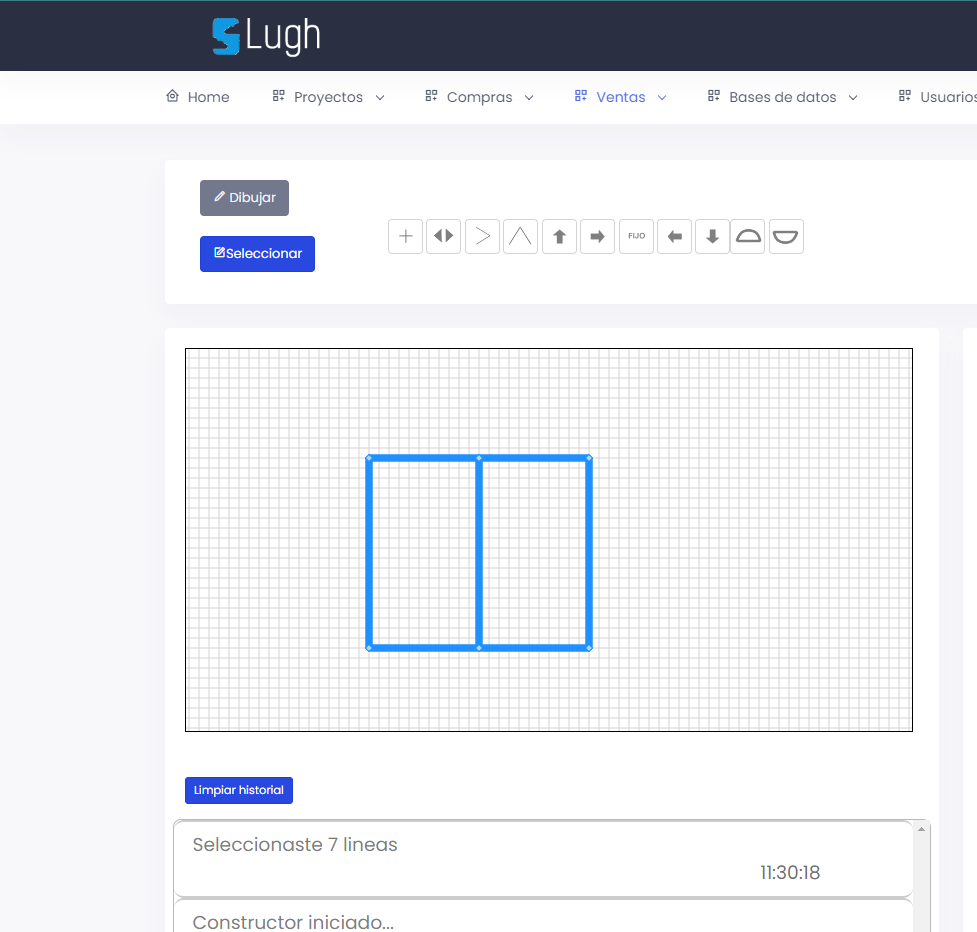Click the up arrow toolbar icon
The width and height of the screenshot is (977, 932).
coord(559,237)
